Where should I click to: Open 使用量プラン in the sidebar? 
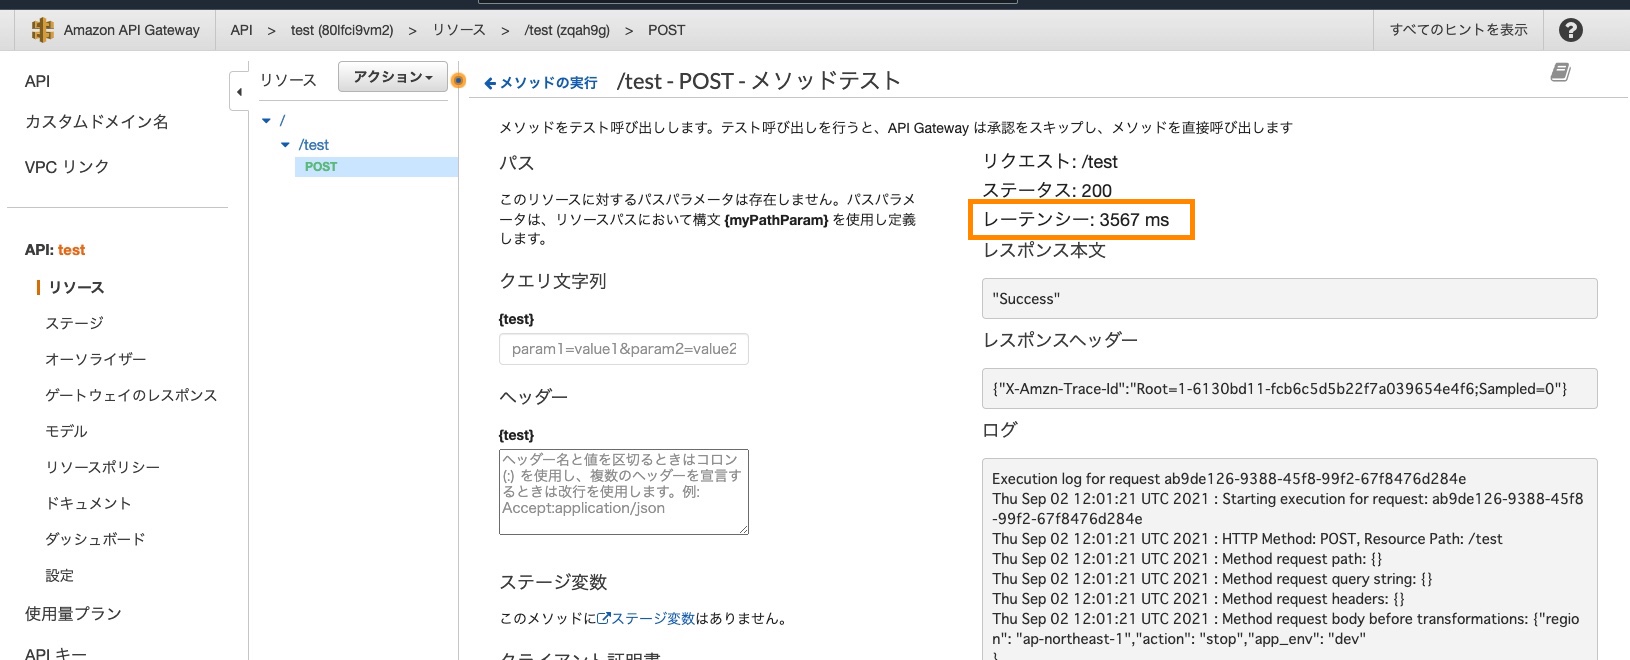[x=73, y=614]
